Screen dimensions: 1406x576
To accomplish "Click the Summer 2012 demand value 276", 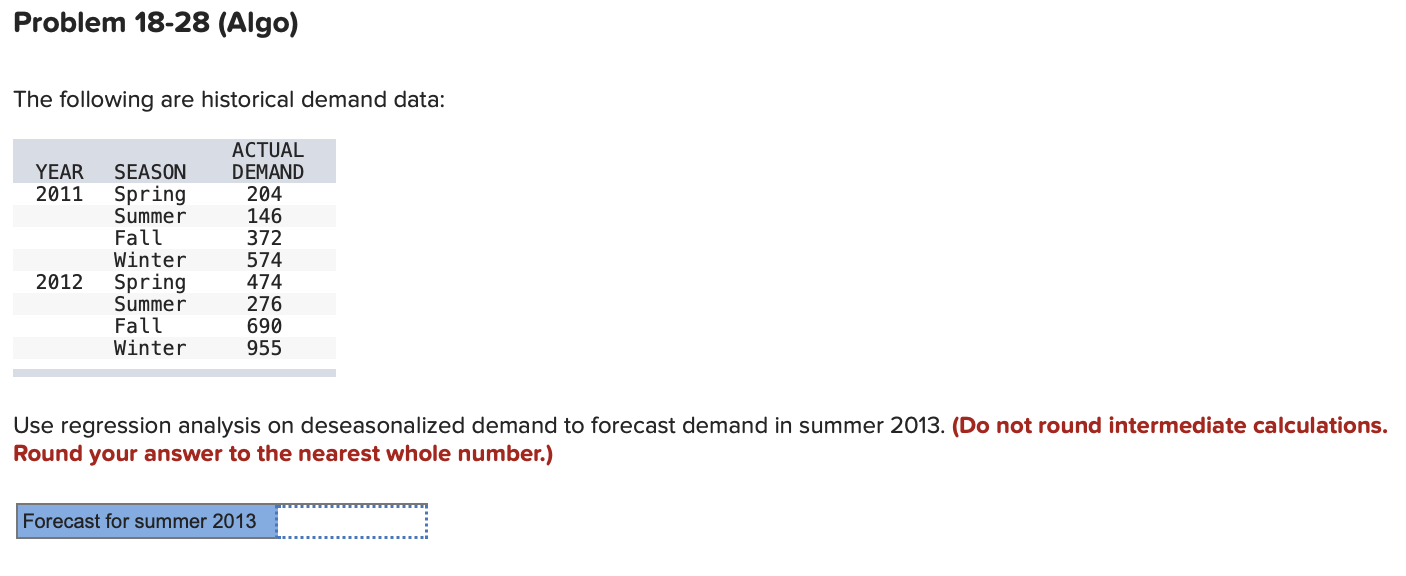I will click(266, 304).
